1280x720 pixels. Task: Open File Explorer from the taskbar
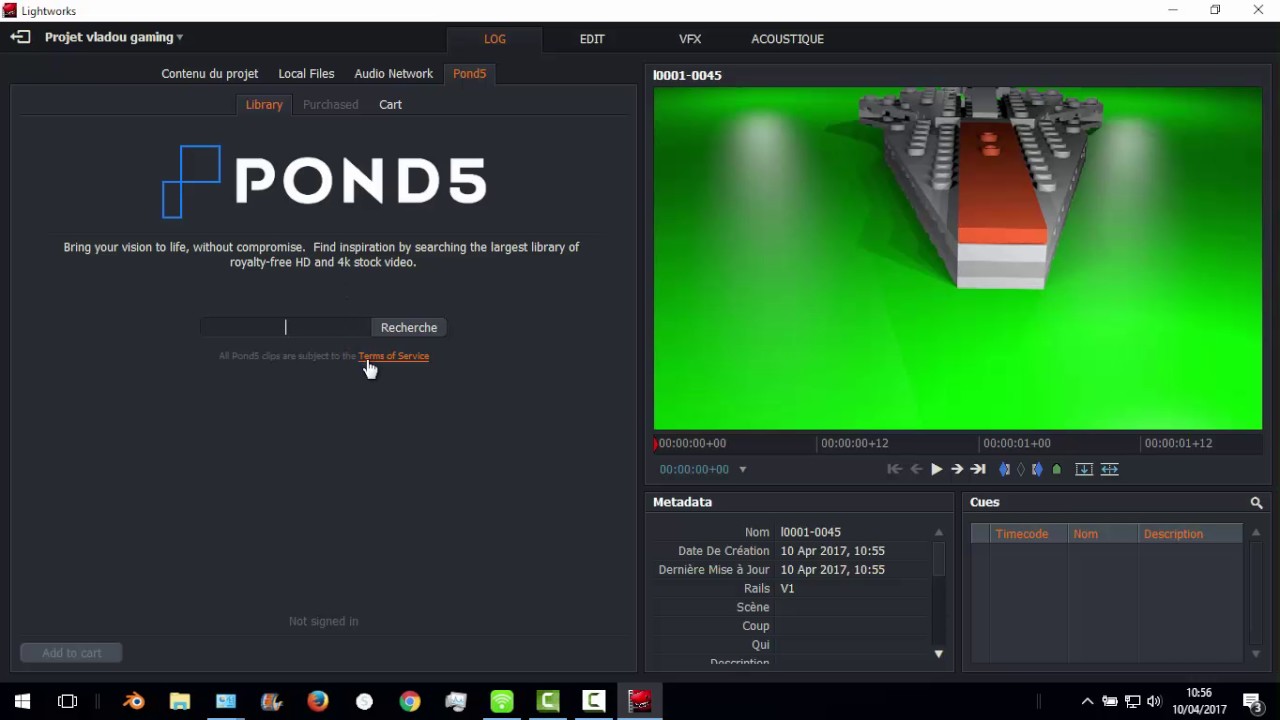[x=180, y=701]
